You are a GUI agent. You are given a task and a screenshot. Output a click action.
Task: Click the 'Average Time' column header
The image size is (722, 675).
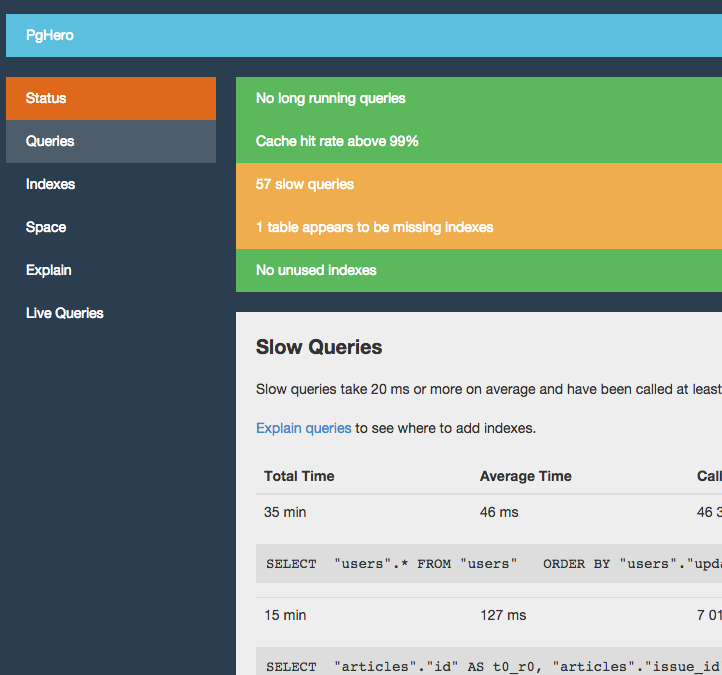point(525,476)
